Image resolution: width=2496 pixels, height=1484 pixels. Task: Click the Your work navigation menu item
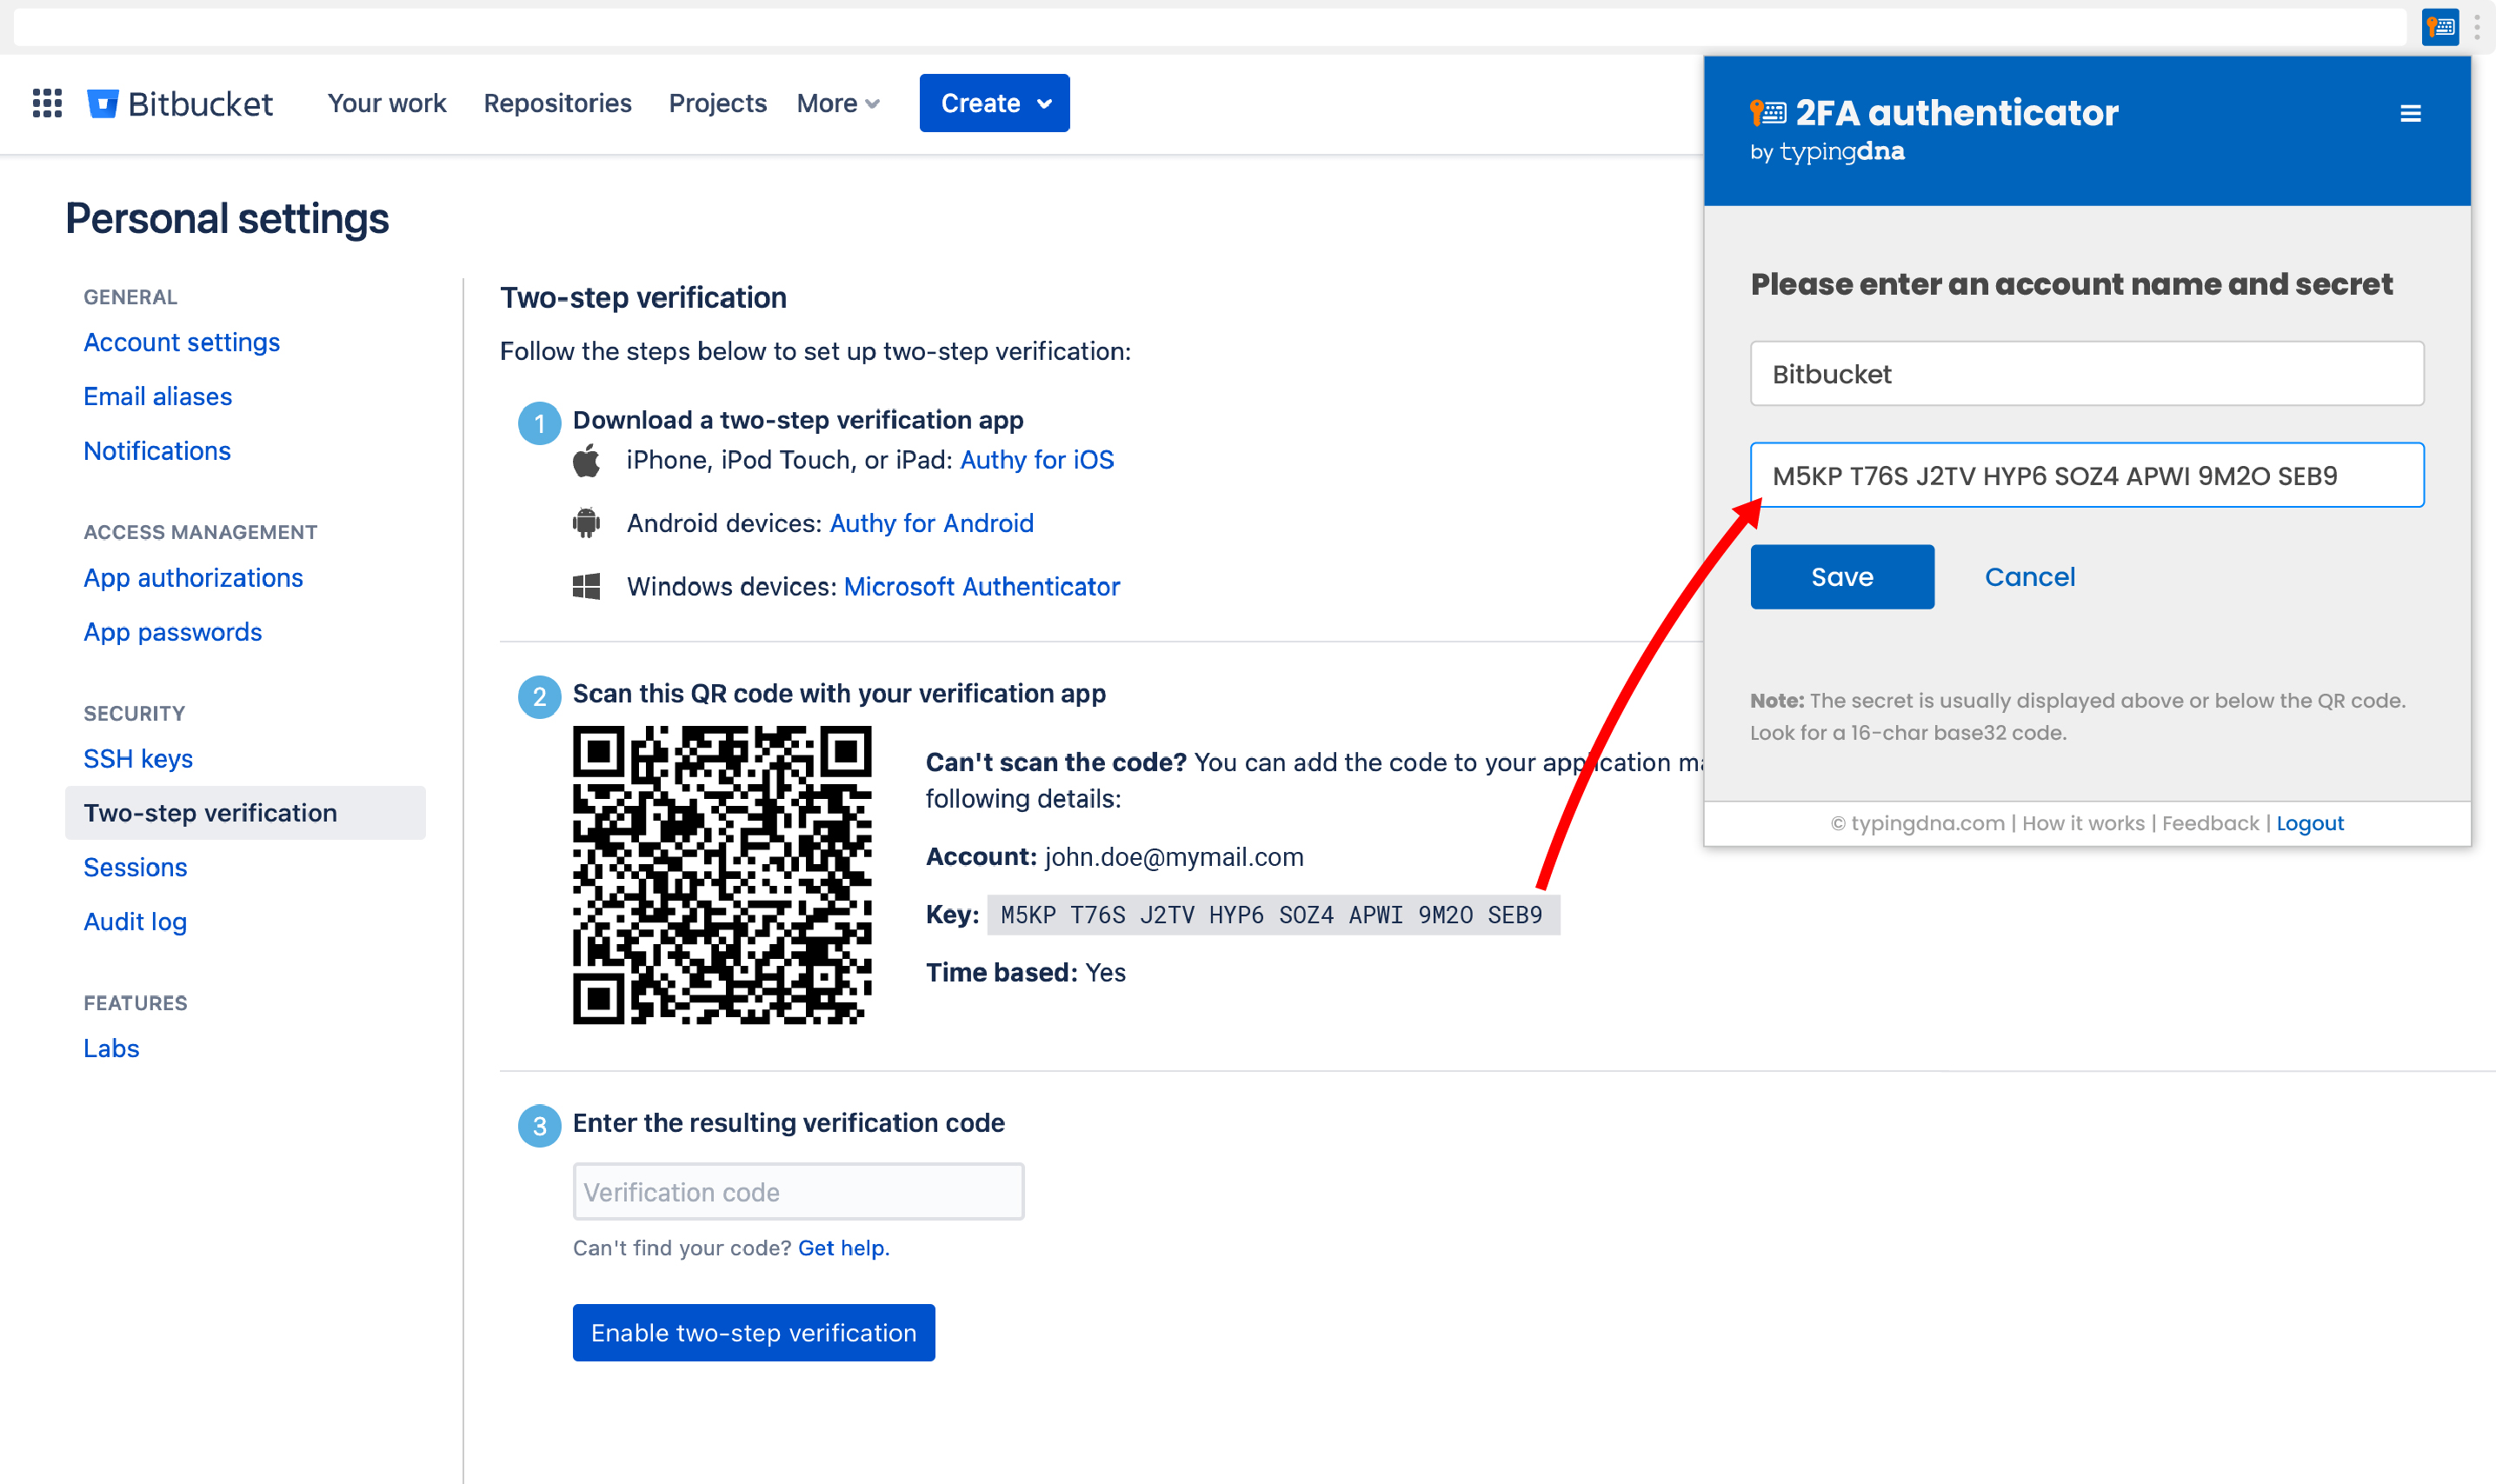point(385,103)
